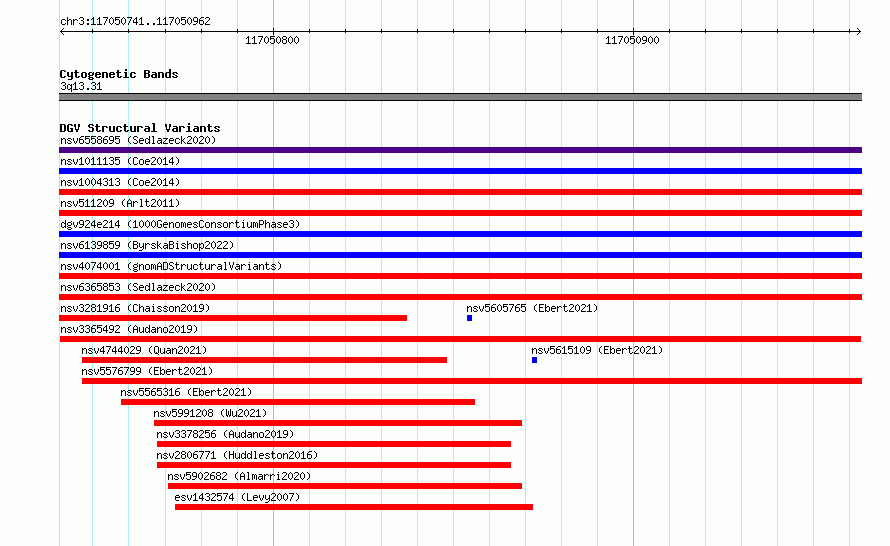The width and height of the screenshot is (890, 546).
Task: Click the red nsv3281916 variant bar
Action: coord(233,318)
